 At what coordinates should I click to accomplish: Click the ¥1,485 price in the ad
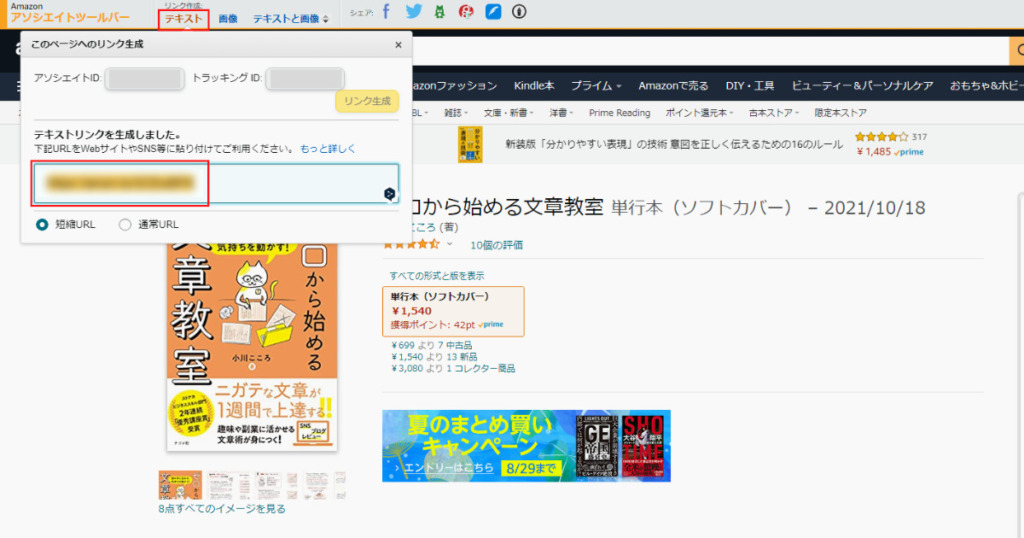coord(874,151)
